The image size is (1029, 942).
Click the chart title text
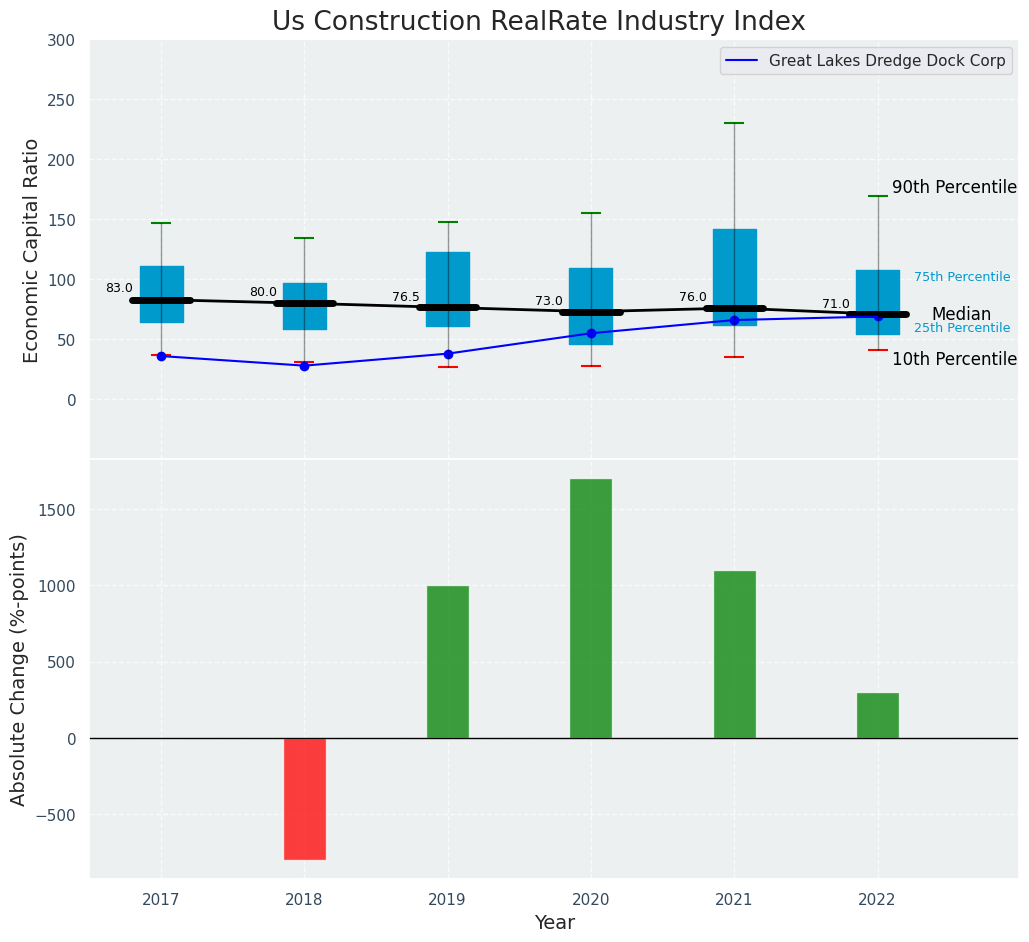(x=538, y=22)
